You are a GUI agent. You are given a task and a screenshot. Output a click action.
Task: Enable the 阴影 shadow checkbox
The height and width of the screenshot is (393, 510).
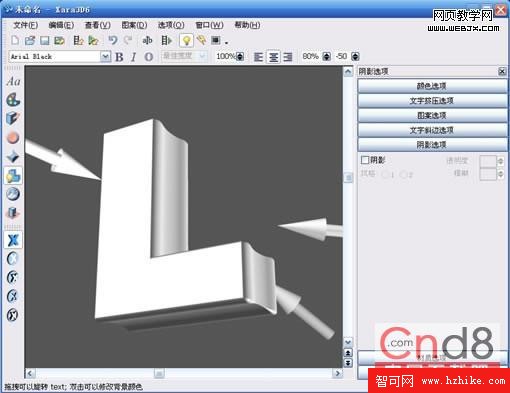365,160
